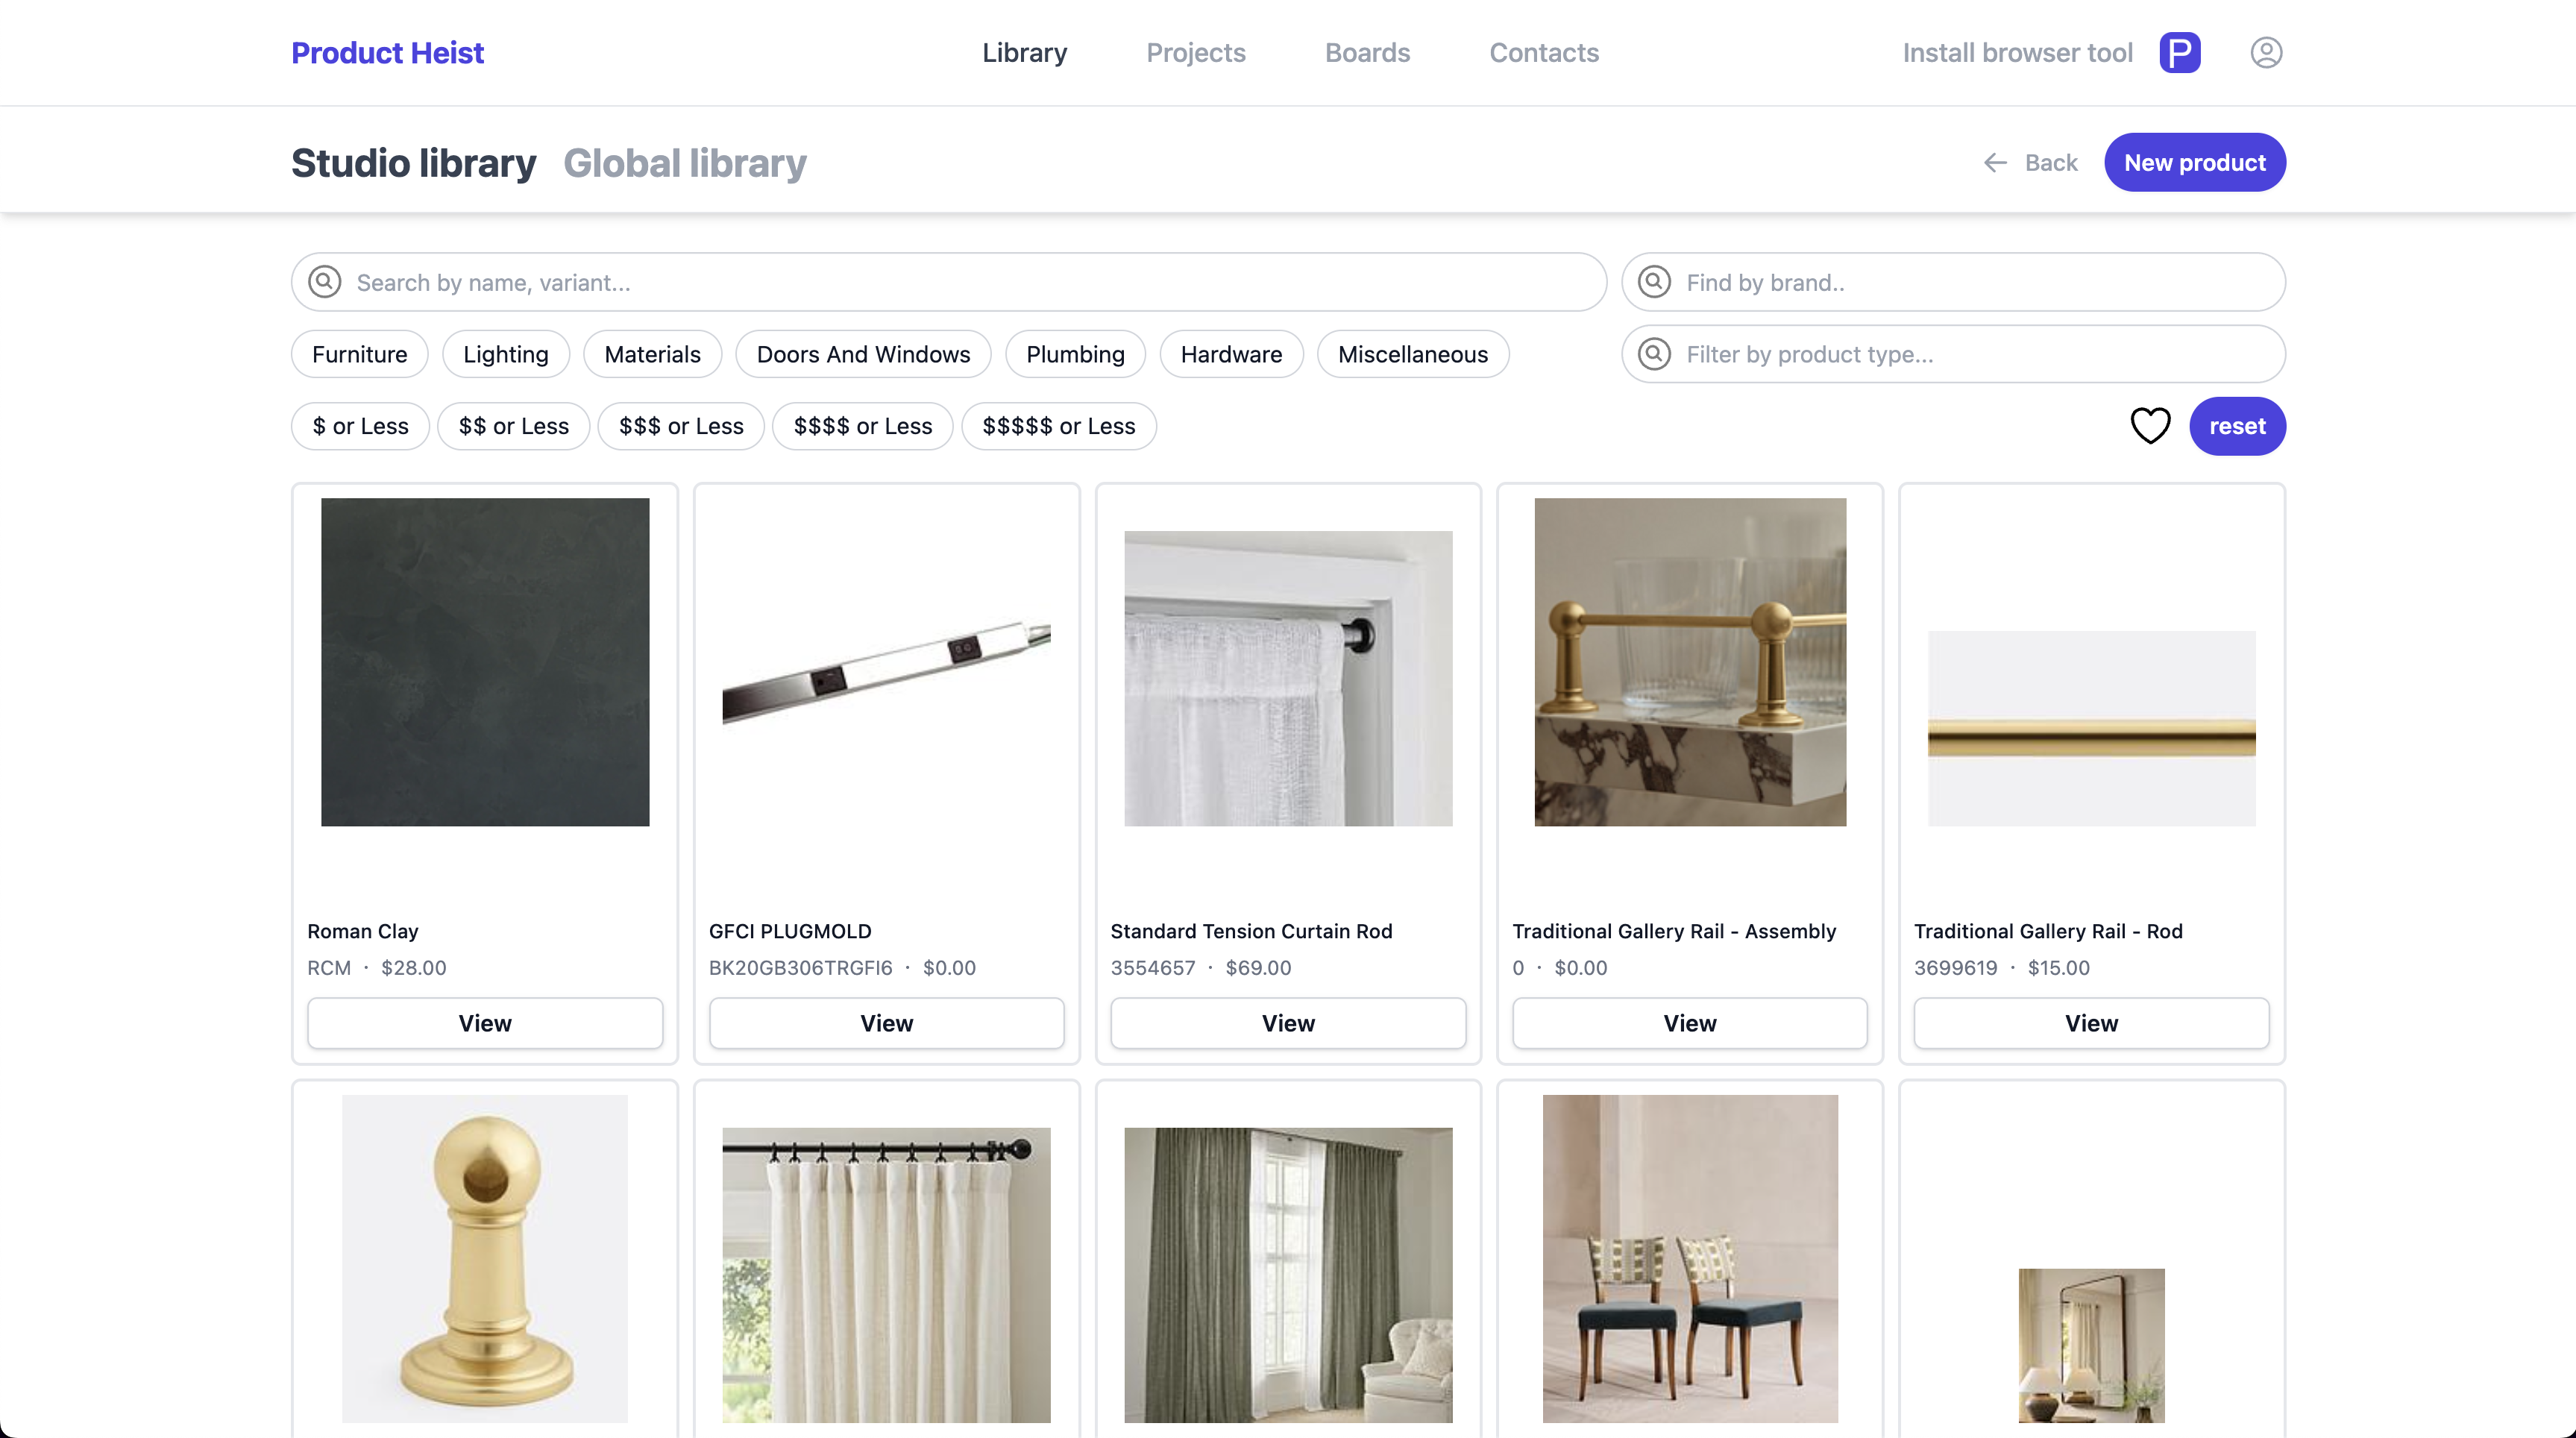Focus the Filter by product type field

pyautogui.click(x=1953, y=354)
